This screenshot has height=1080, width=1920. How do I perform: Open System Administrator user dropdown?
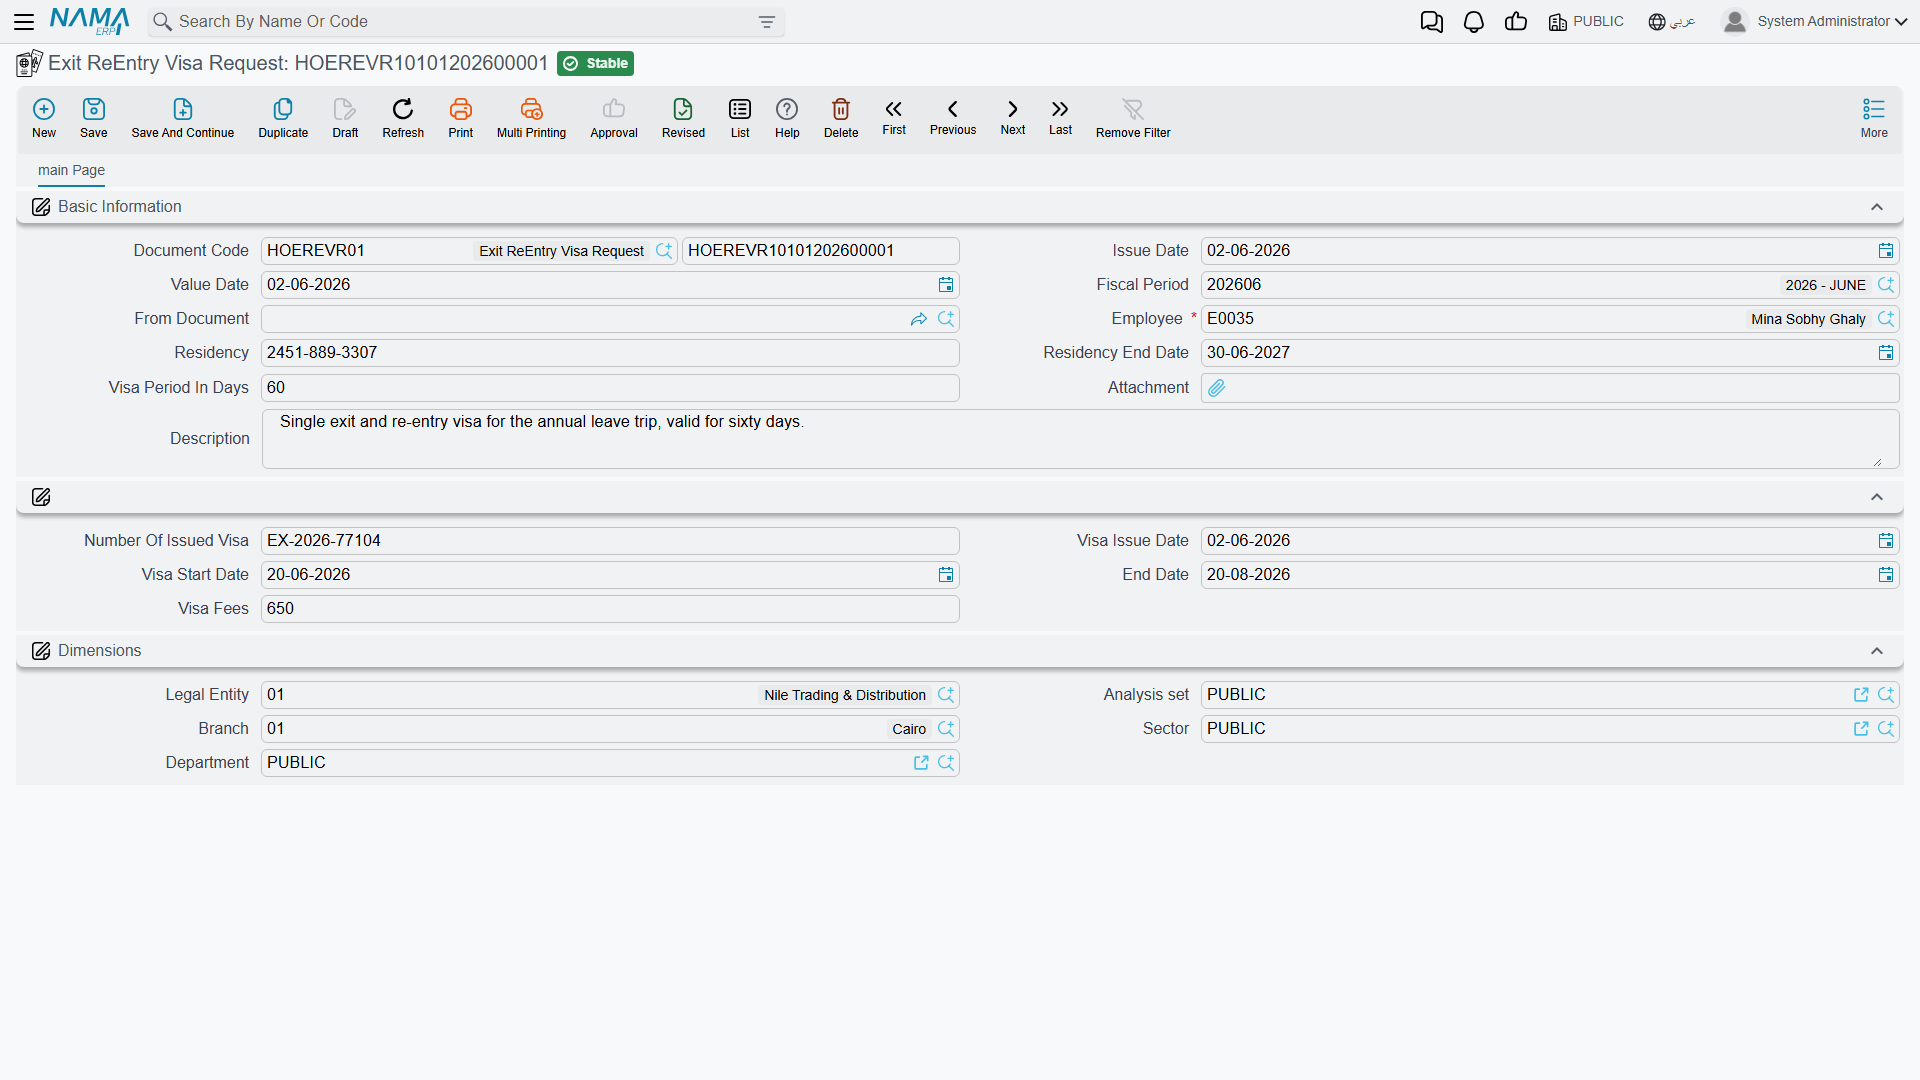pos(1815,22)
